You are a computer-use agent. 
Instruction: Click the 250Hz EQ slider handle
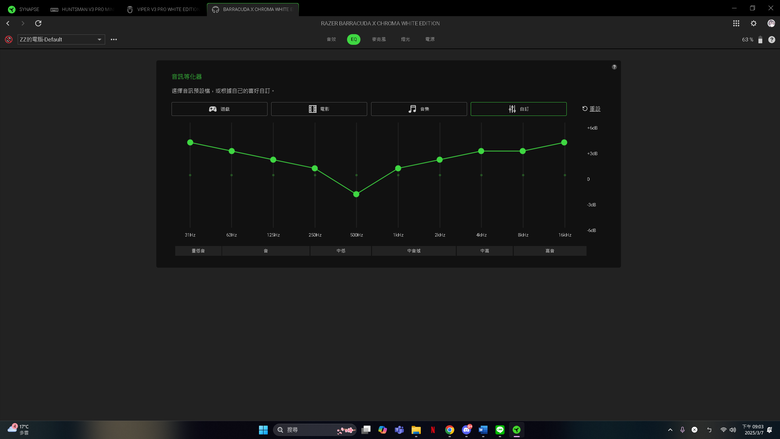(x=315, y=169)
